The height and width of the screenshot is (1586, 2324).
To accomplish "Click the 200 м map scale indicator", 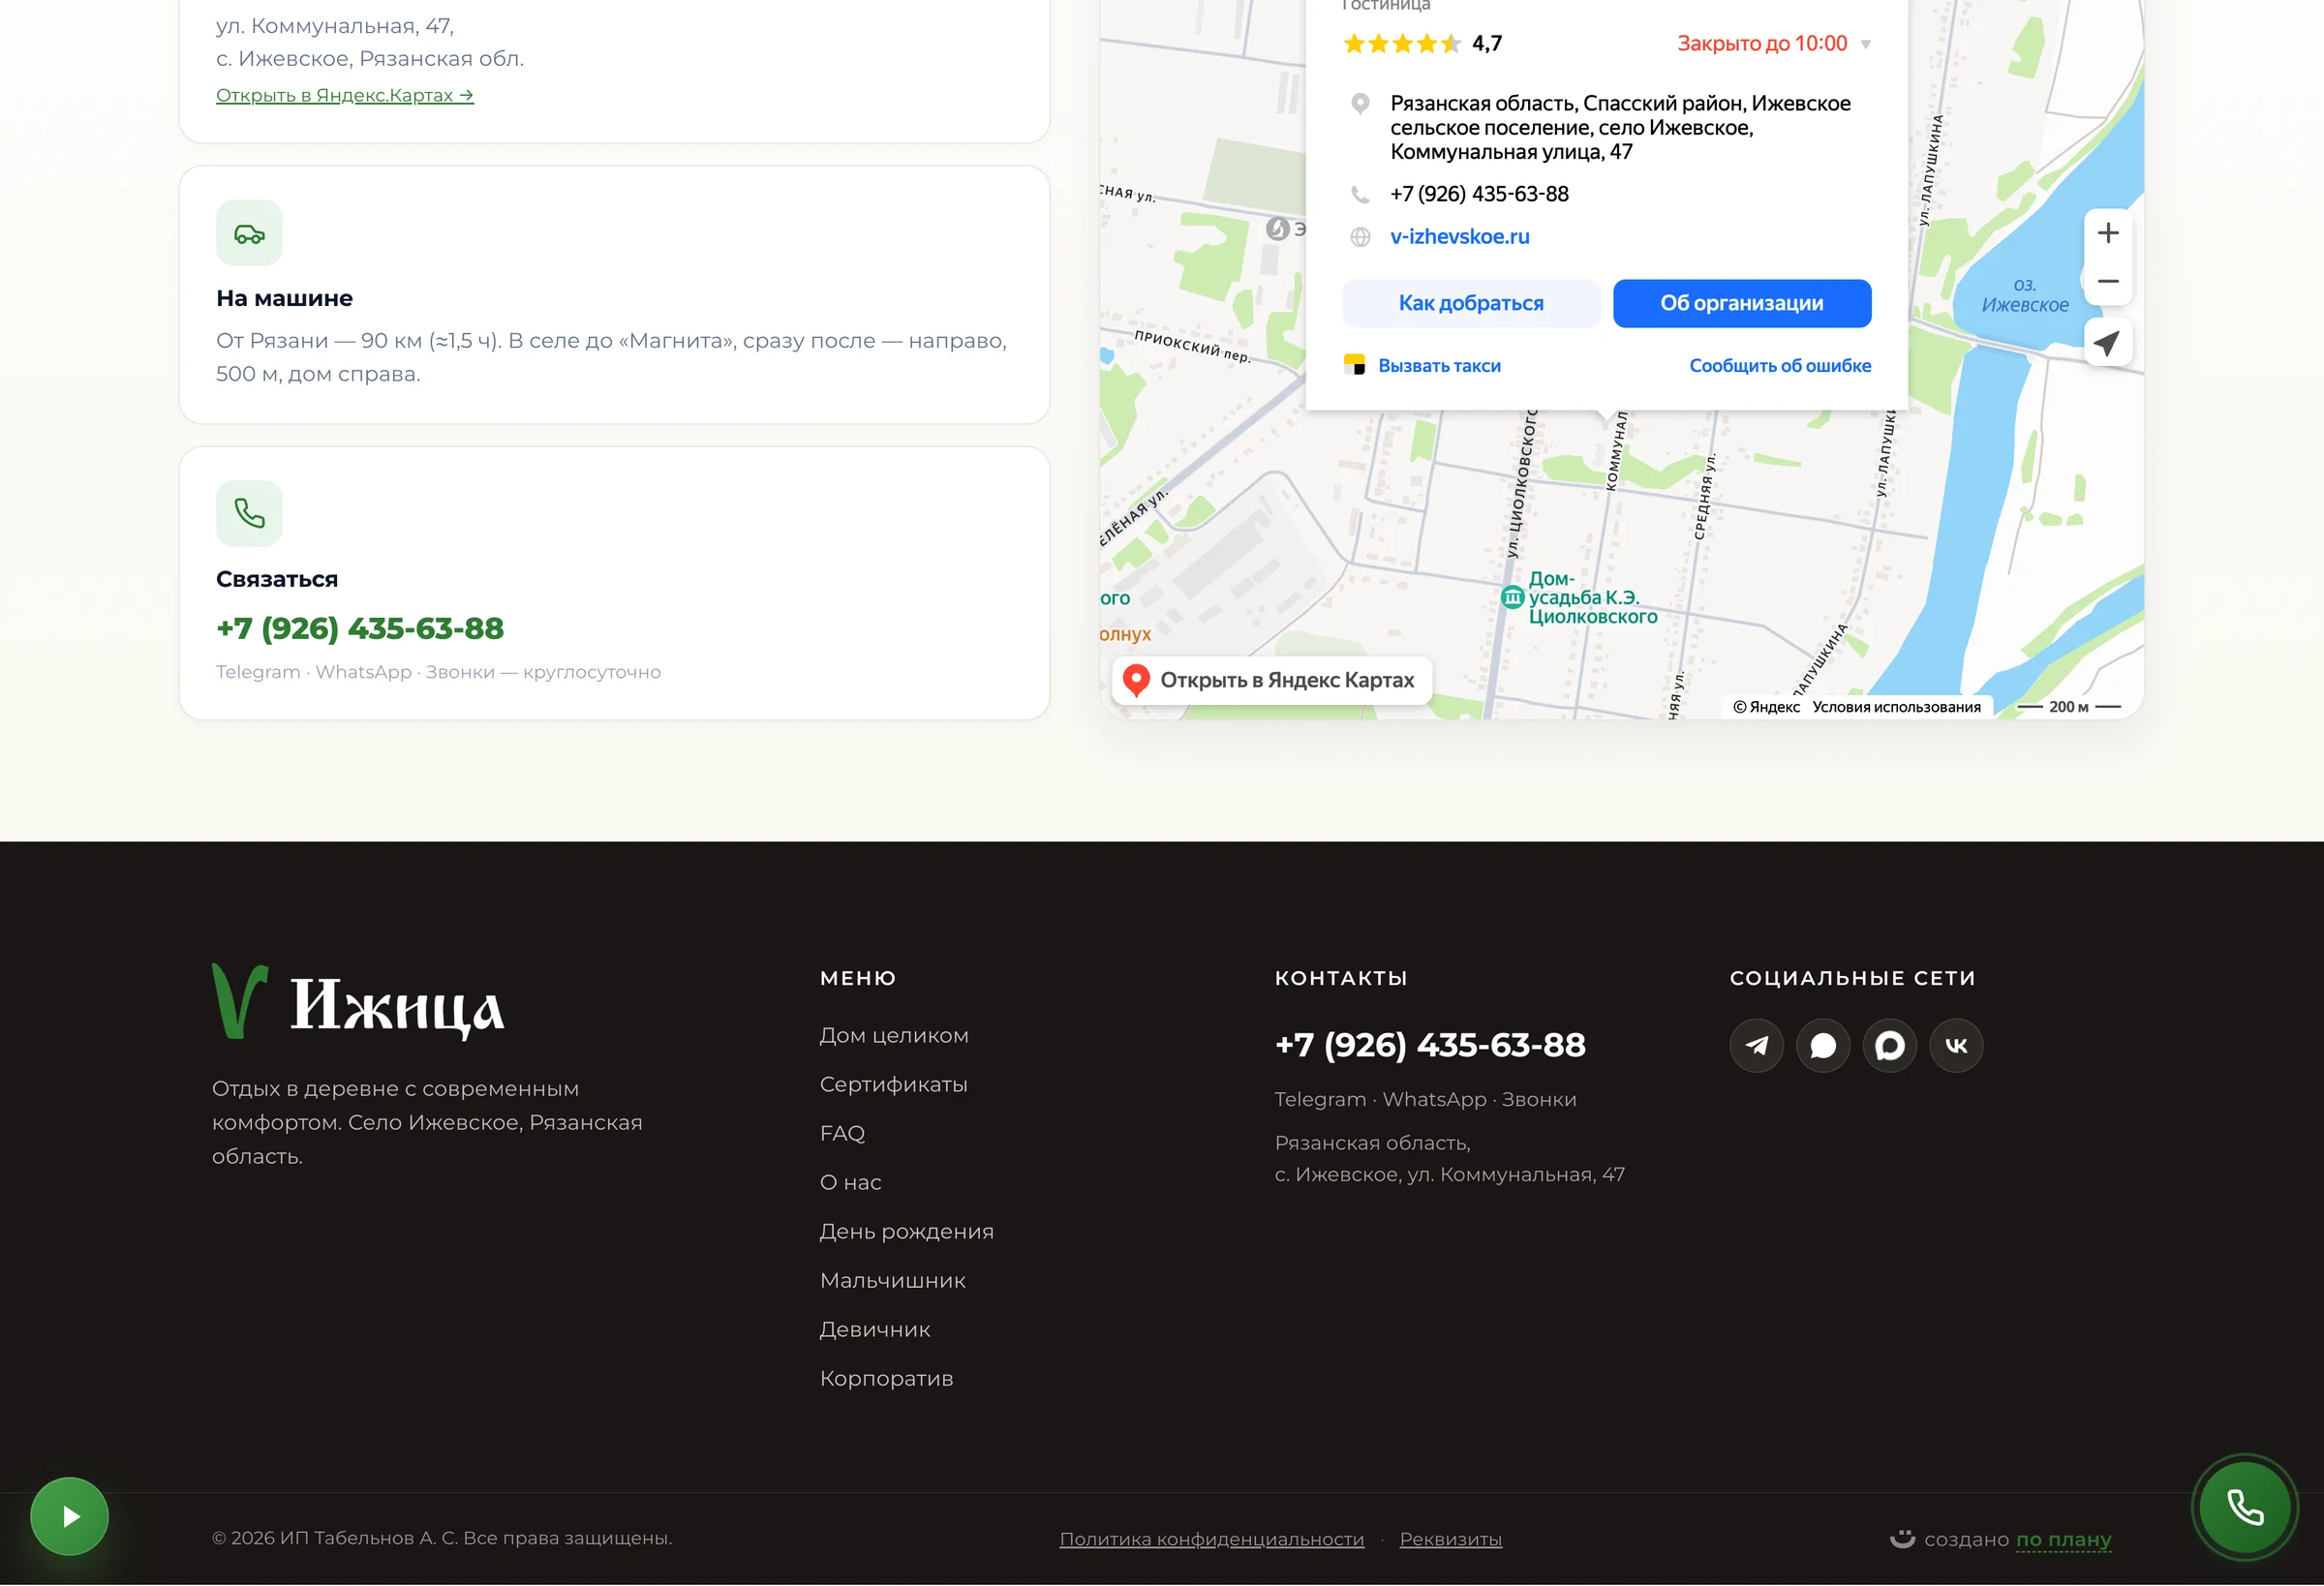I will 2069,707.
